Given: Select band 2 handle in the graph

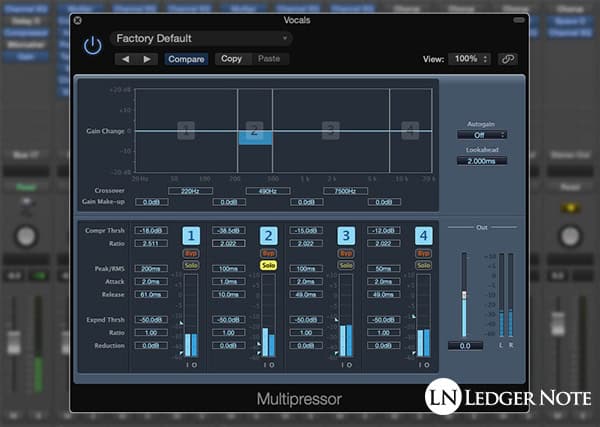Looking at the screenshot, I should point(254,131).
